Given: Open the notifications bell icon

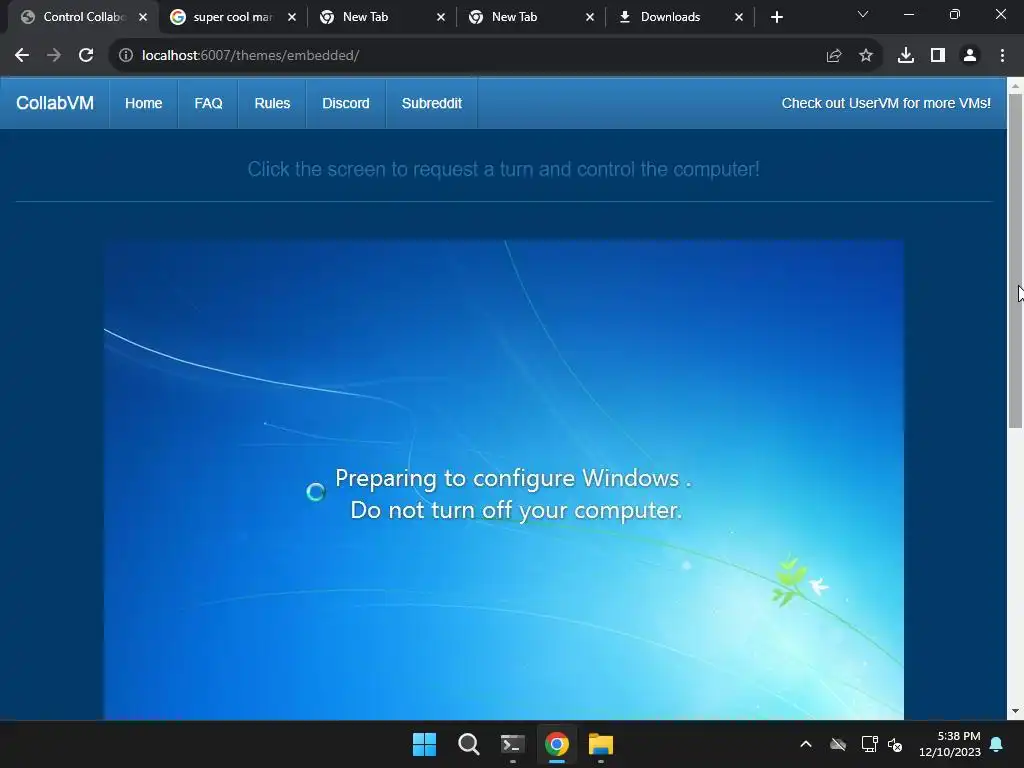Looking at the screenshot, I should (x=997, y=744).
